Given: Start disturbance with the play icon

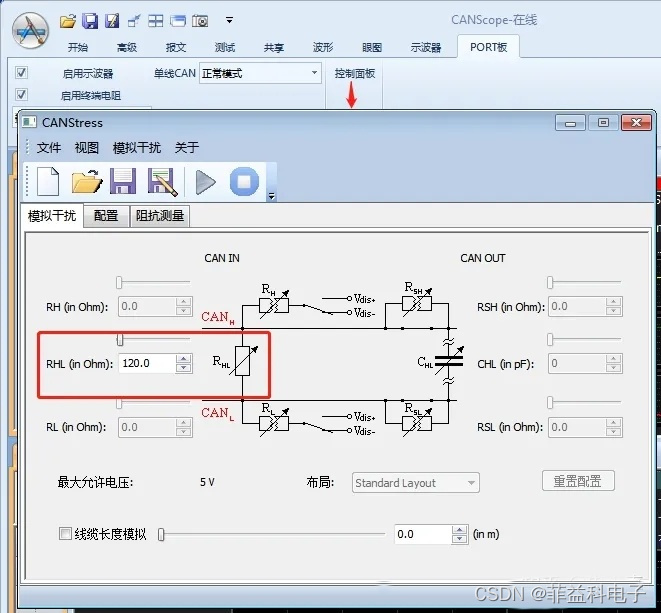Looking at the screenshot, I should 205,182.
